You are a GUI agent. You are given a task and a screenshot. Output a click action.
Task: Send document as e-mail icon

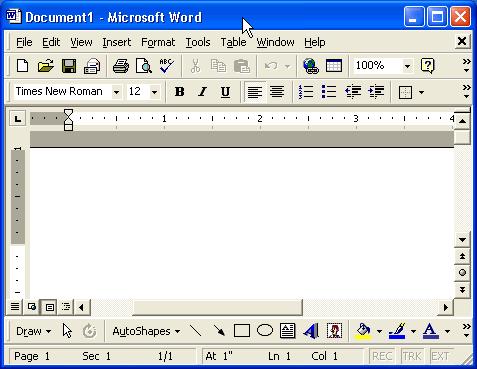(92, 66)
